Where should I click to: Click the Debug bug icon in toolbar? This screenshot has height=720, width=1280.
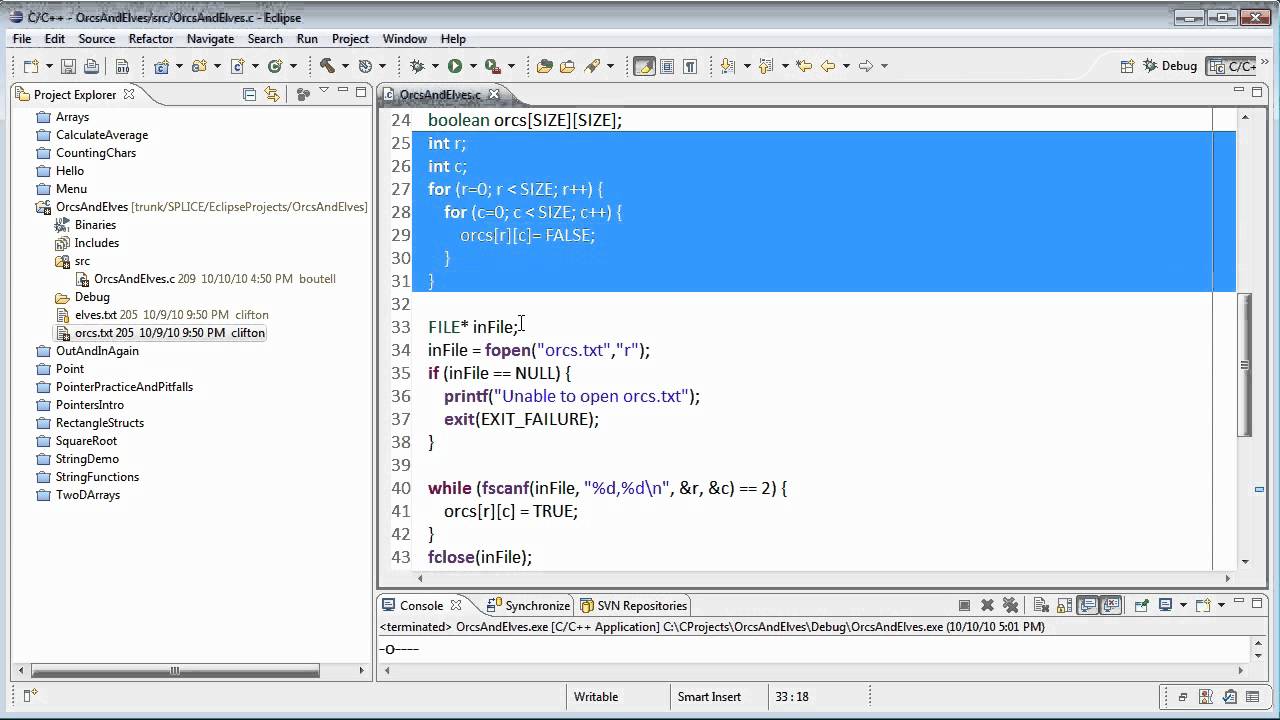point(417,66)
